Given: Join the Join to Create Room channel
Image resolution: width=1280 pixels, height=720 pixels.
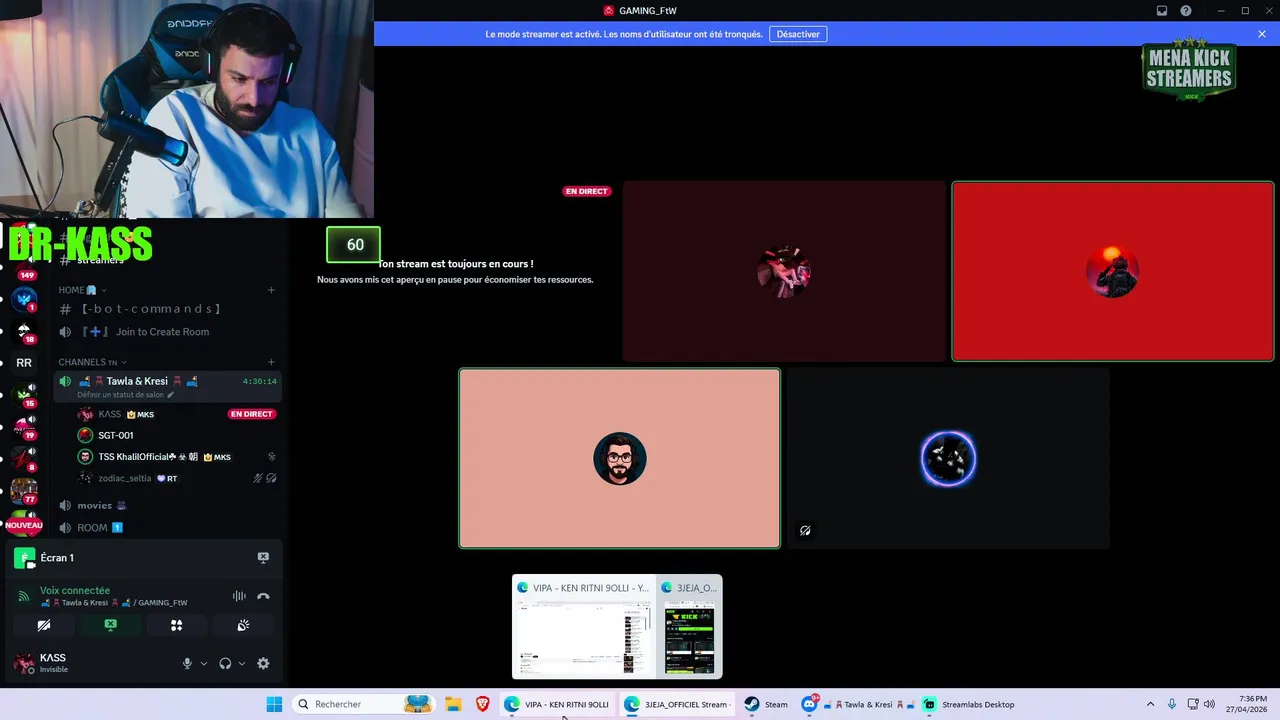Looking at the screenshot, I should click(x=167, y=332).
